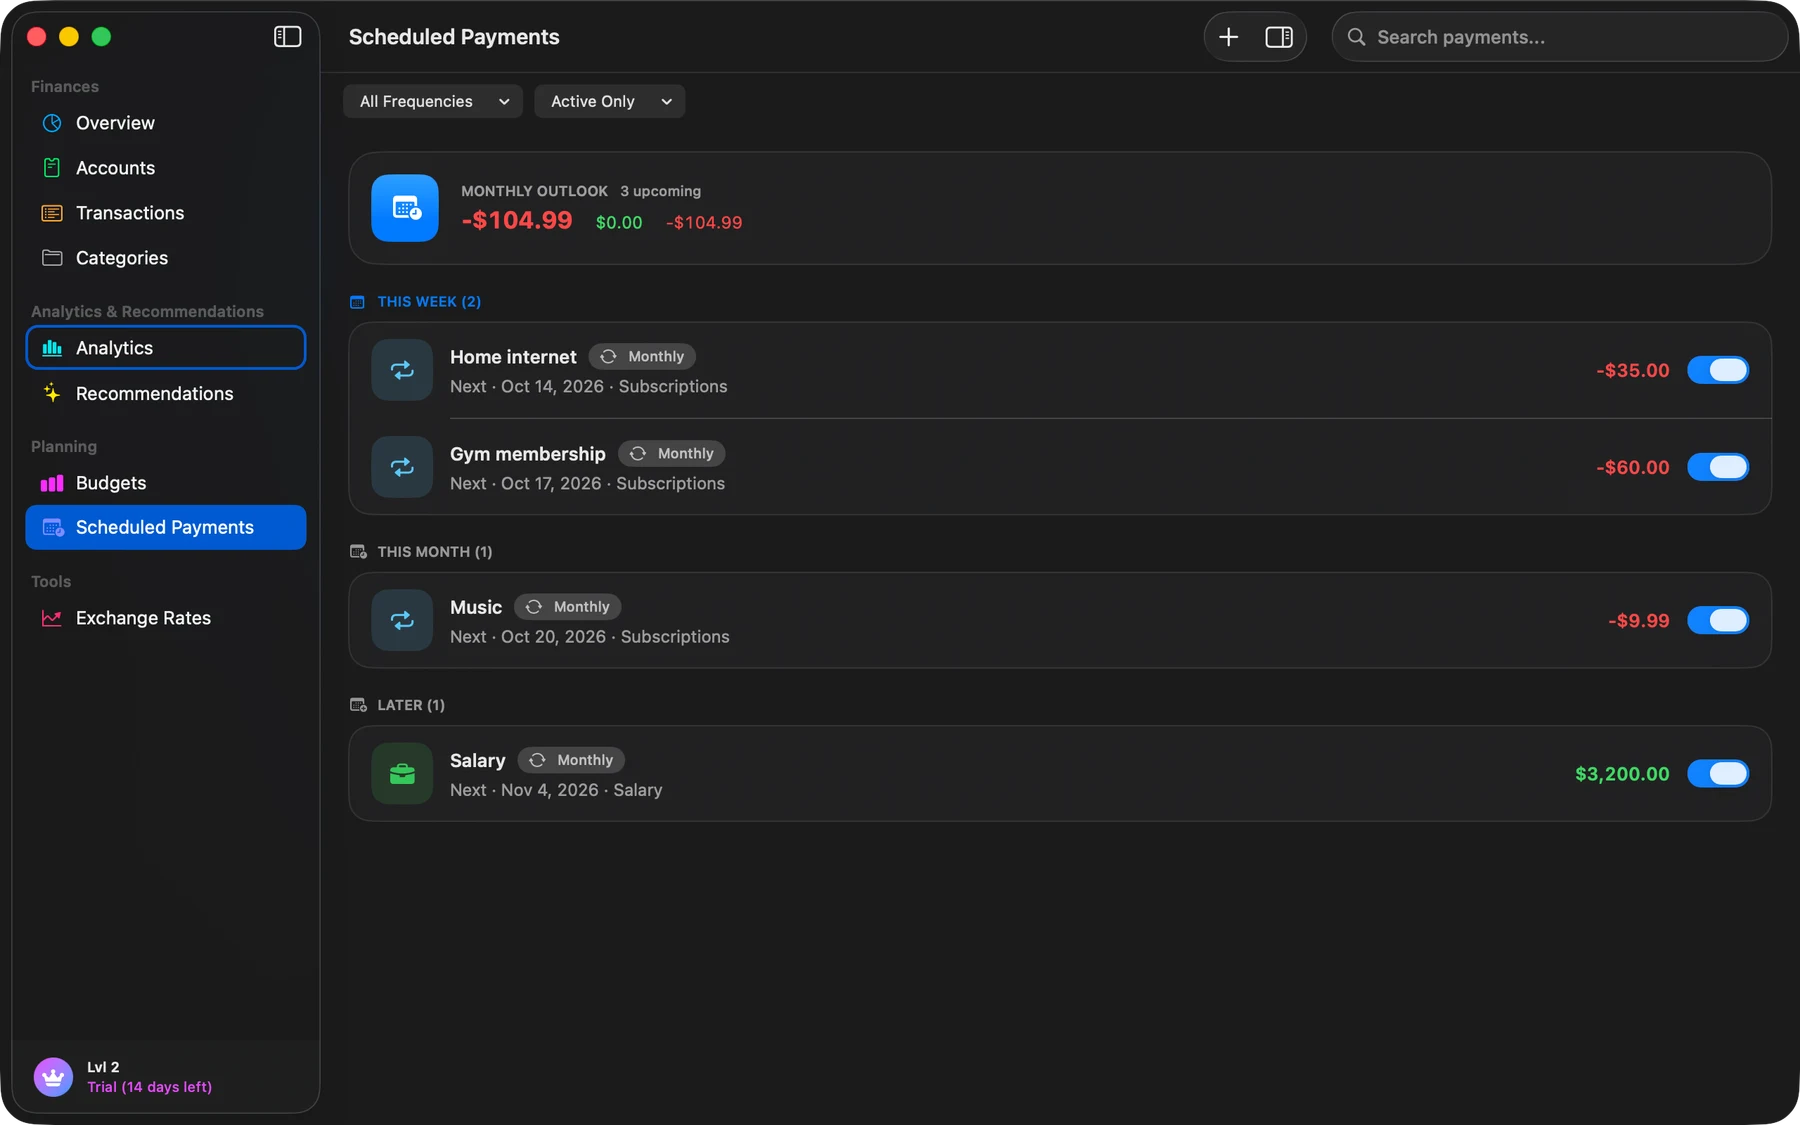Click This Month section calendar icon

[358, 552]
